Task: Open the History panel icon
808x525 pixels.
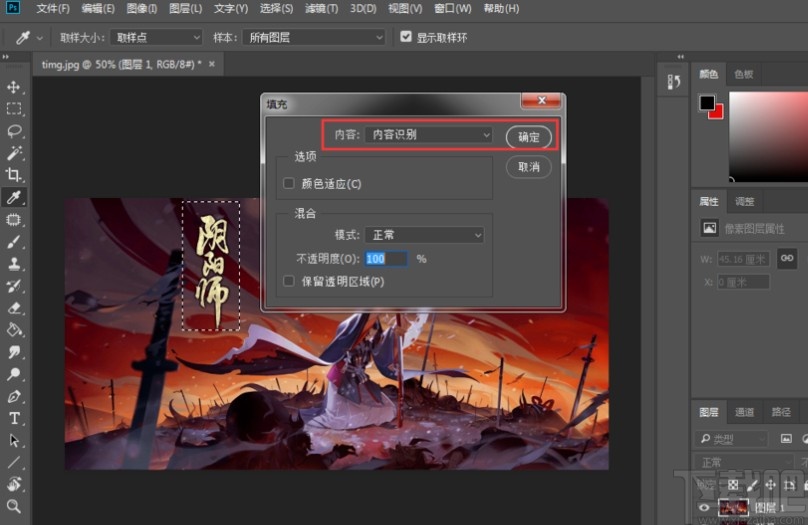Action: (674, 81)
